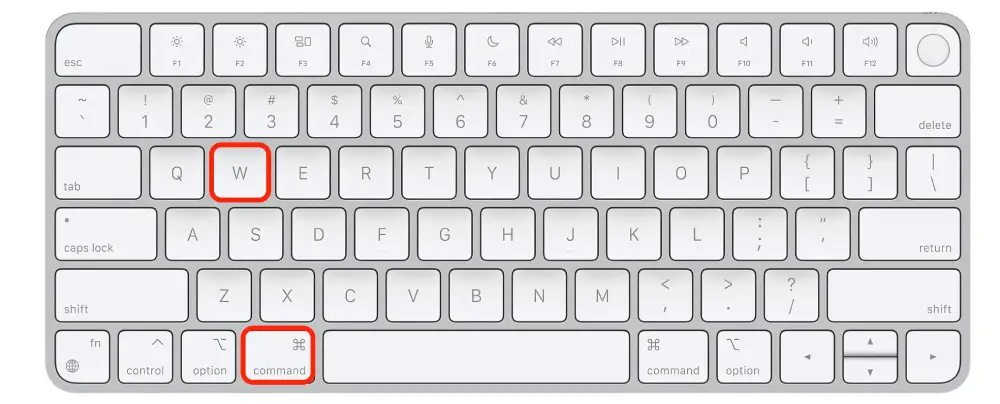This screenshot has width=1000, height=404.
Task: Click the F8 play/pause key
Action: click(618, 50)
